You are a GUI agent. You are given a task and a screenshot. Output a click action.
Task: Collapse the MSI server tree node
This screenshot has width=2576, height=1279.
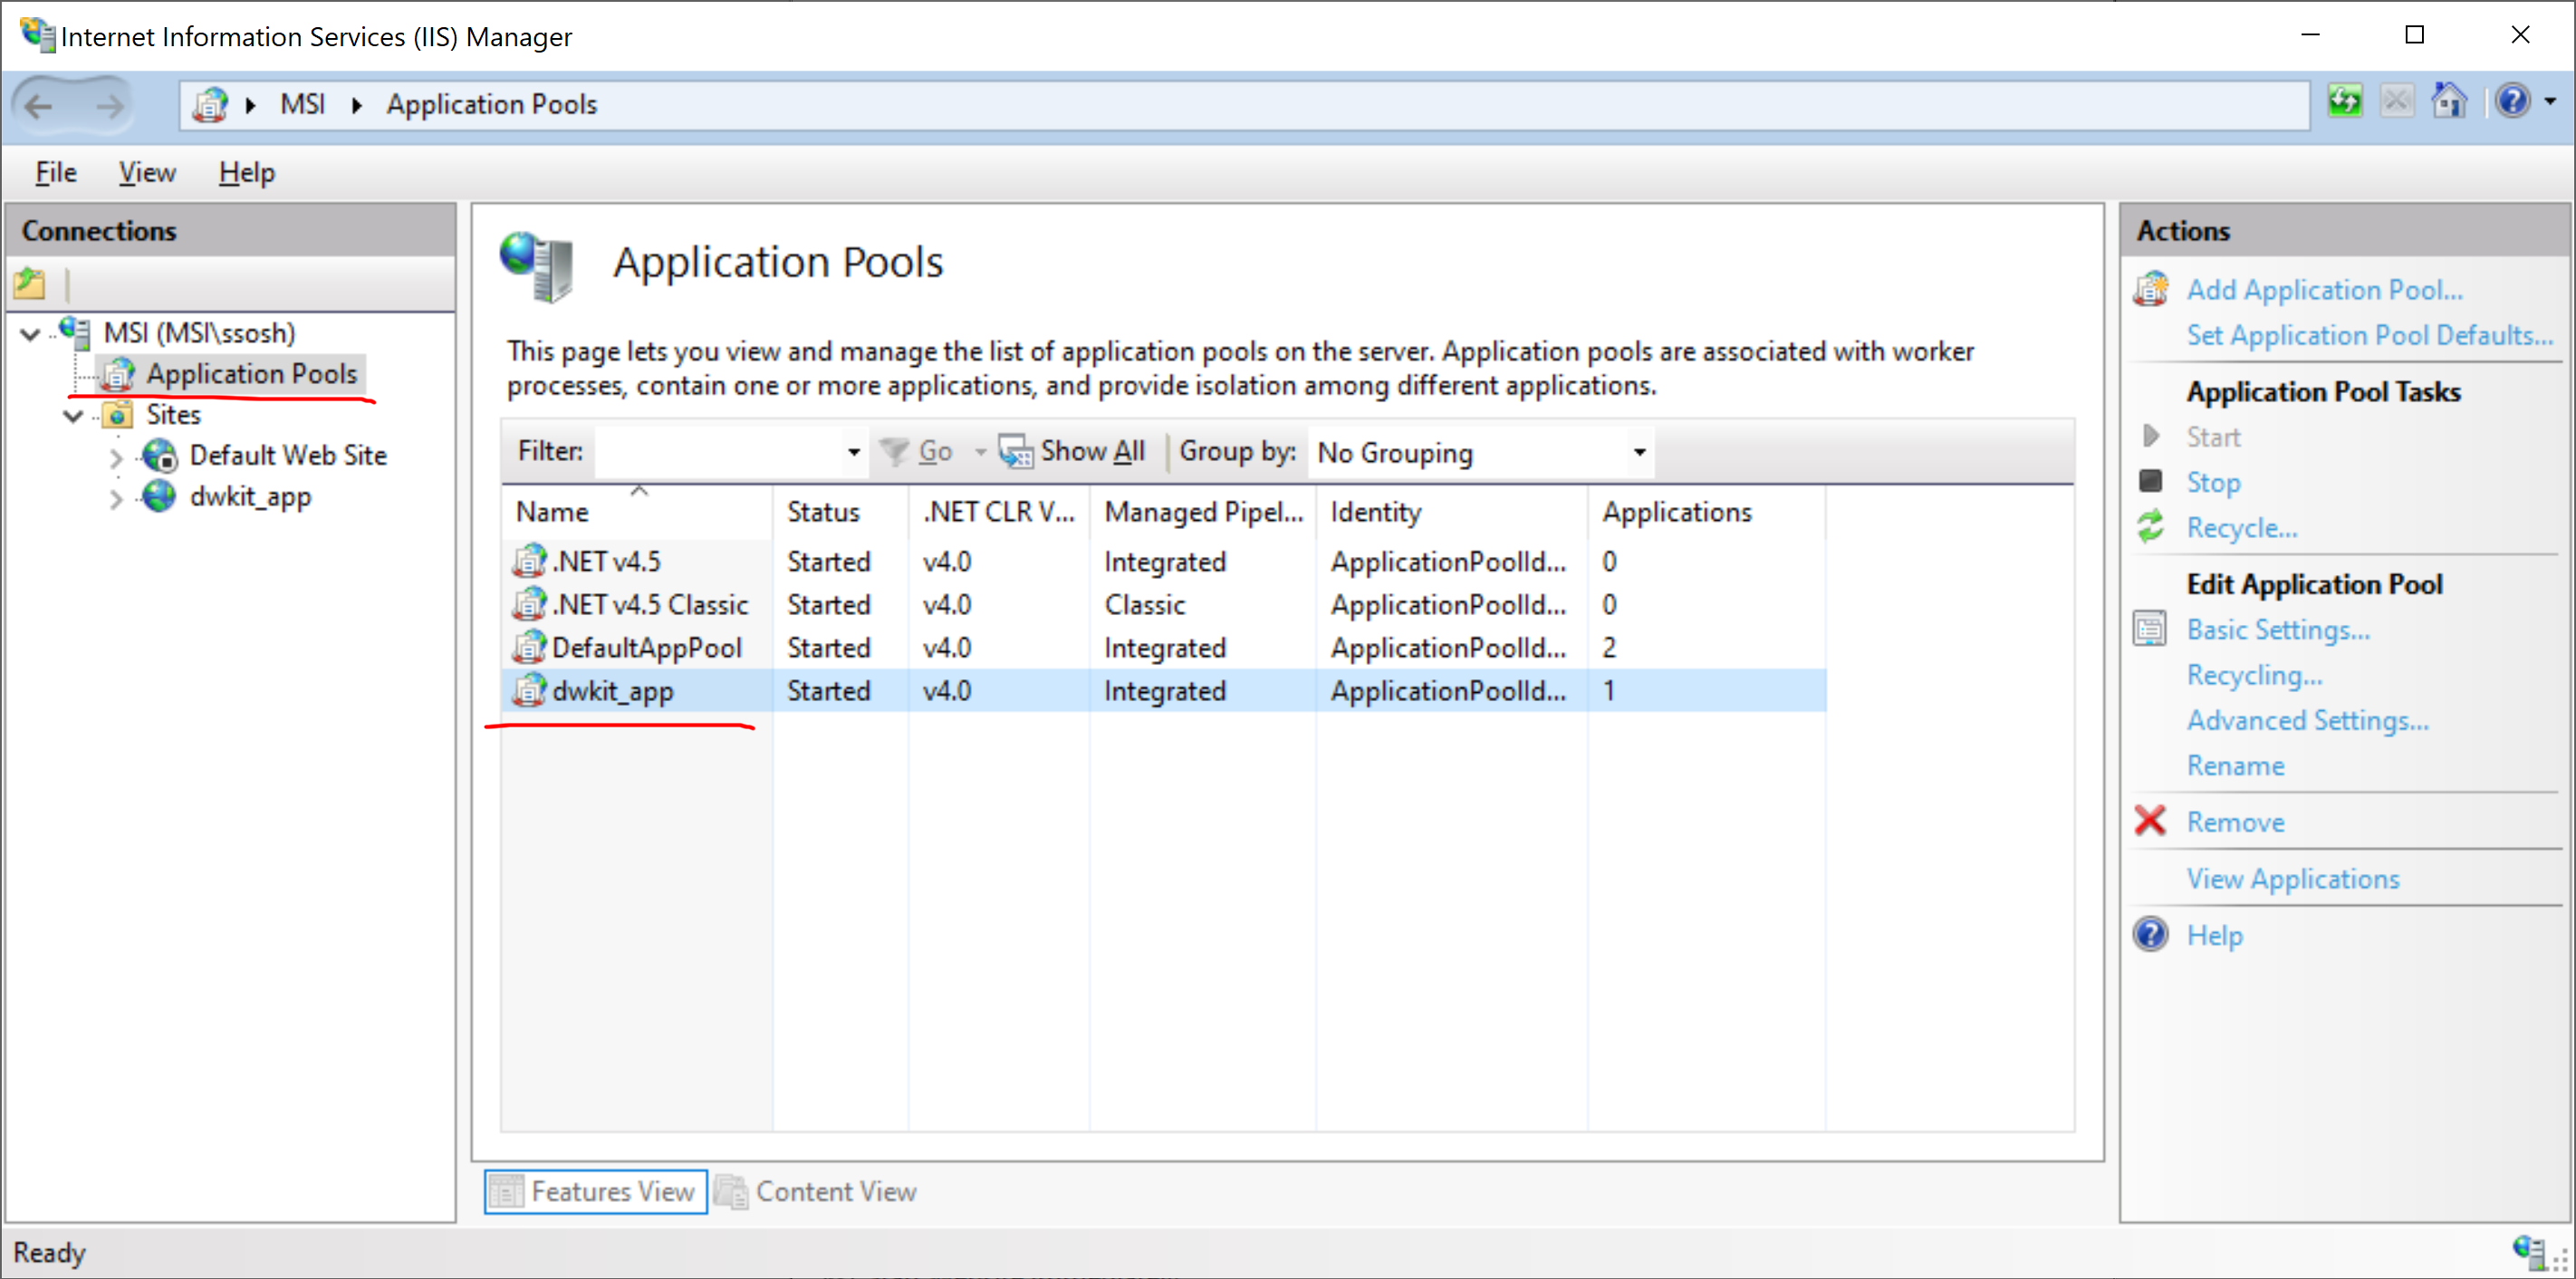coord(30,334)
